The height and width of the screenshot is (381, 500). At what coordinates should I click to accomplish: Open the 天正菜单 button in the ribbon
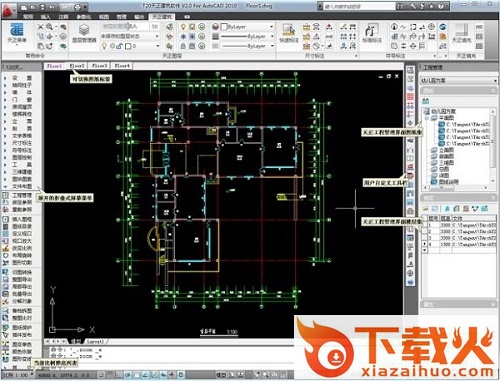(x=16, y=33)
